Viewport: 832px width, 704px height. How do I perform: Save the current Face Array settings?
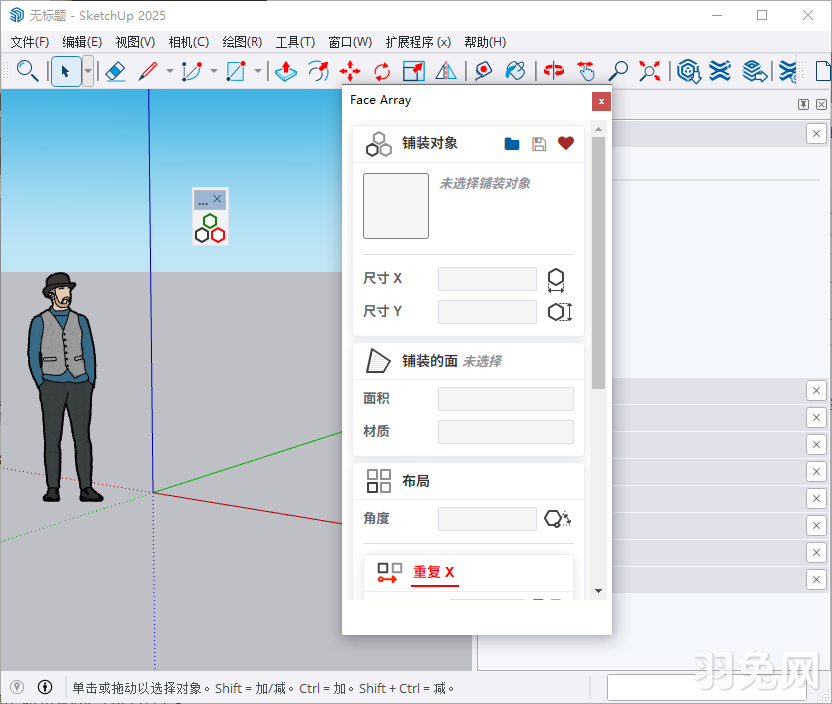(538, 143)
